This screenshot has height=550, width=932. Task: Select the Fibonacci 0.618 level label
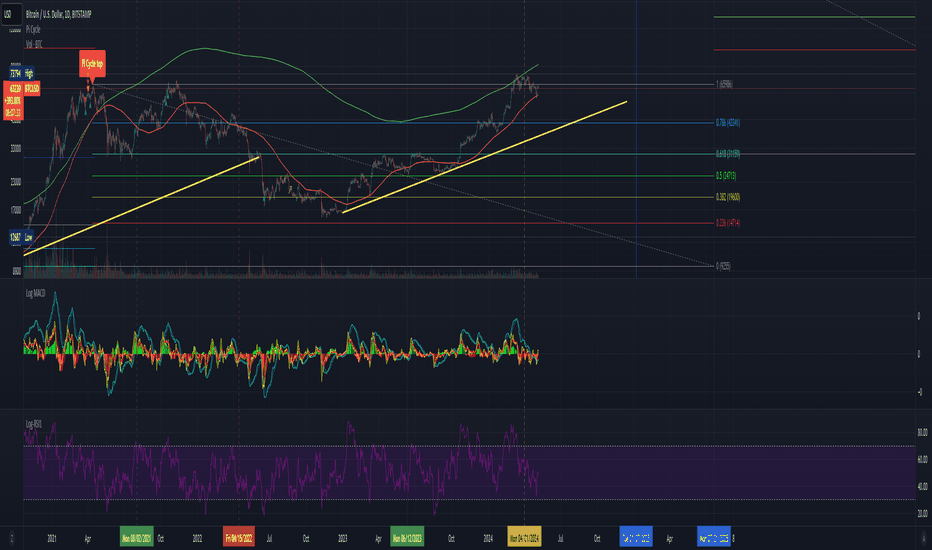(728, 154)
